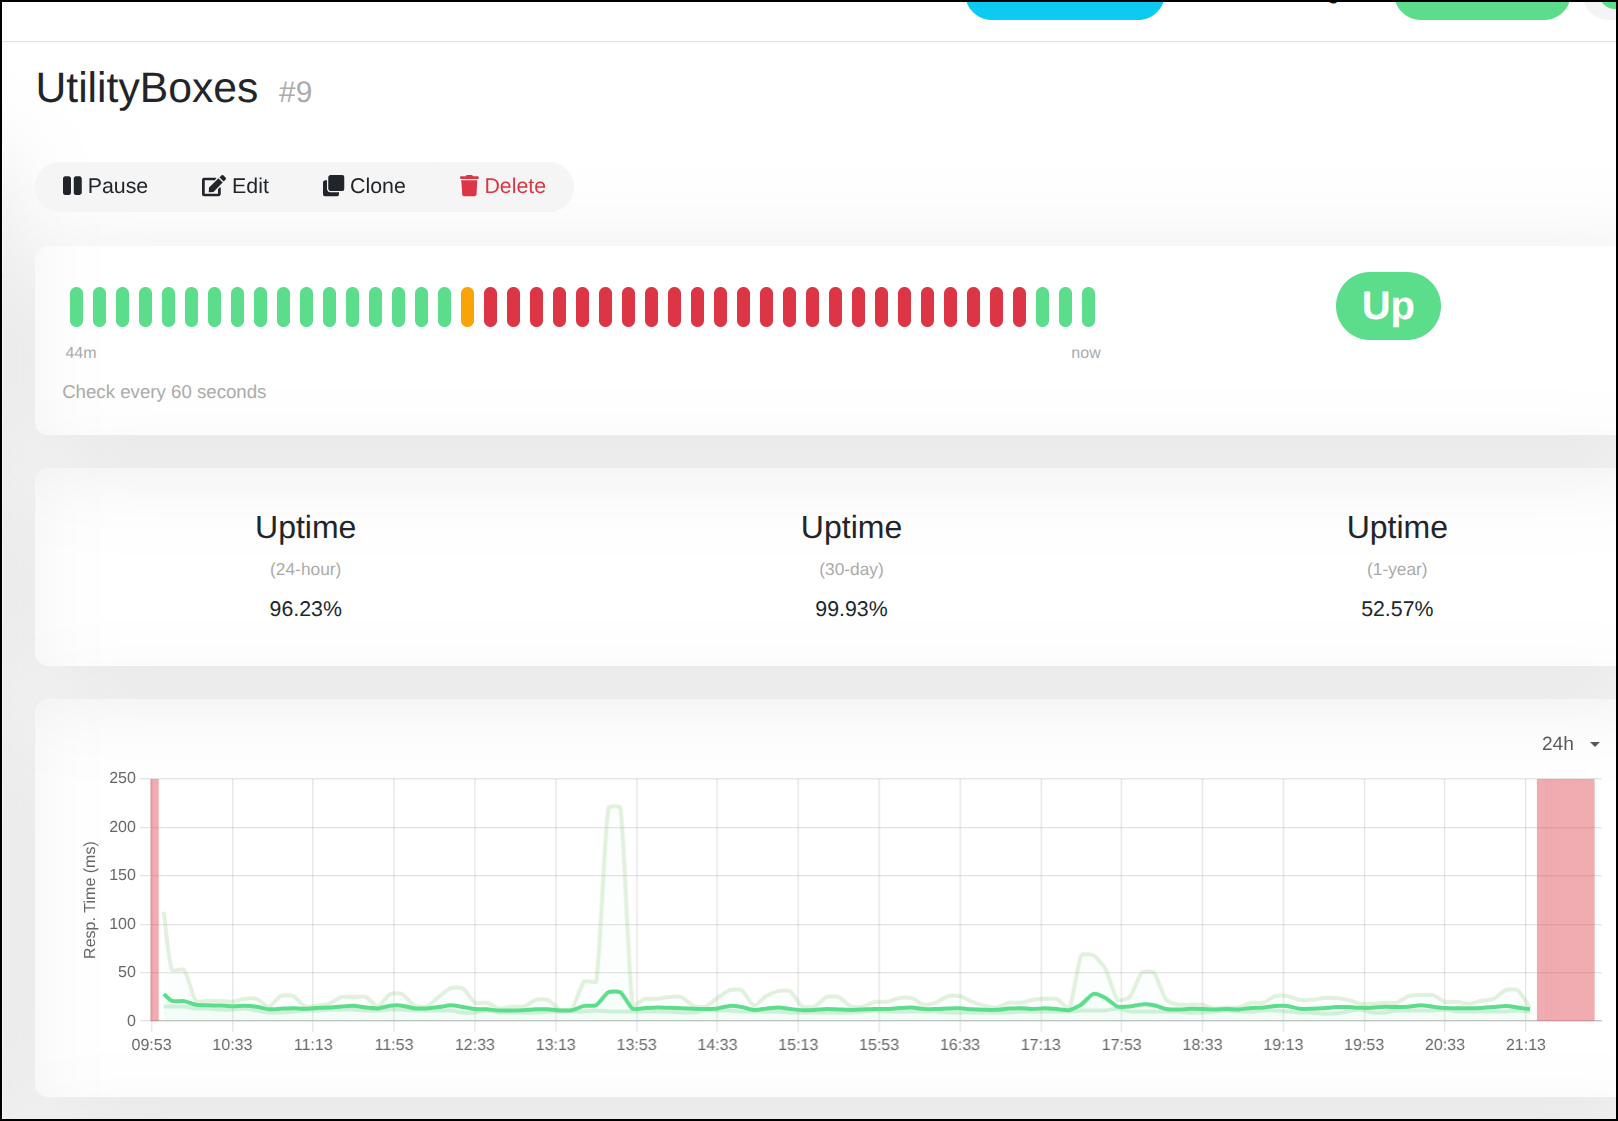Viewport: 1618px width, 1121px height.
Task: Click the first green heartbeat bar on the left
Action: point(76,307)
